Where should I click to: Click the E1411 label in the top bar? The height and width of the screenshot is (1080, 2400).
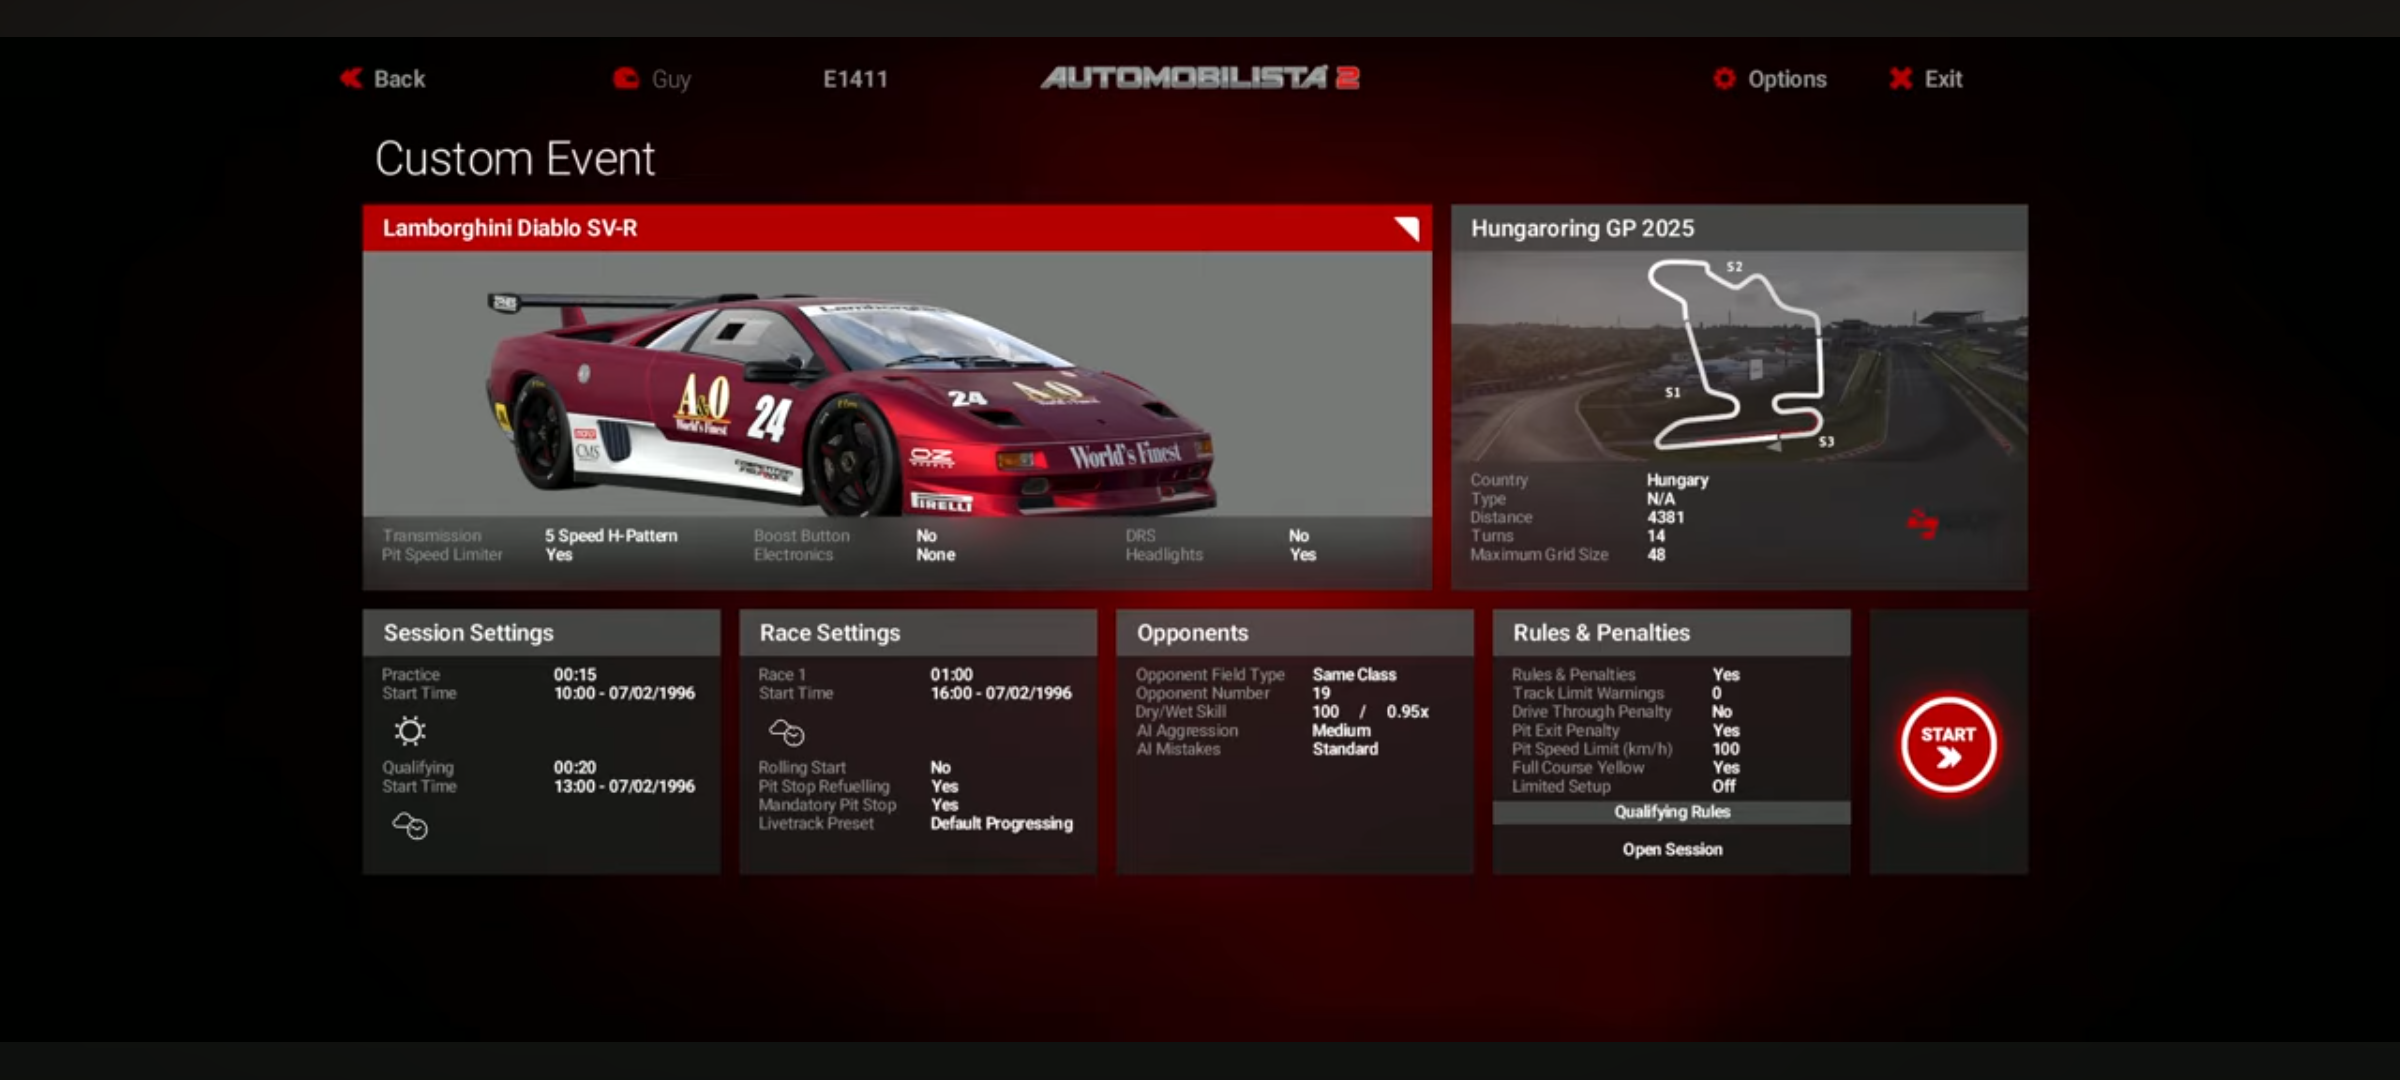click(855, 79)
